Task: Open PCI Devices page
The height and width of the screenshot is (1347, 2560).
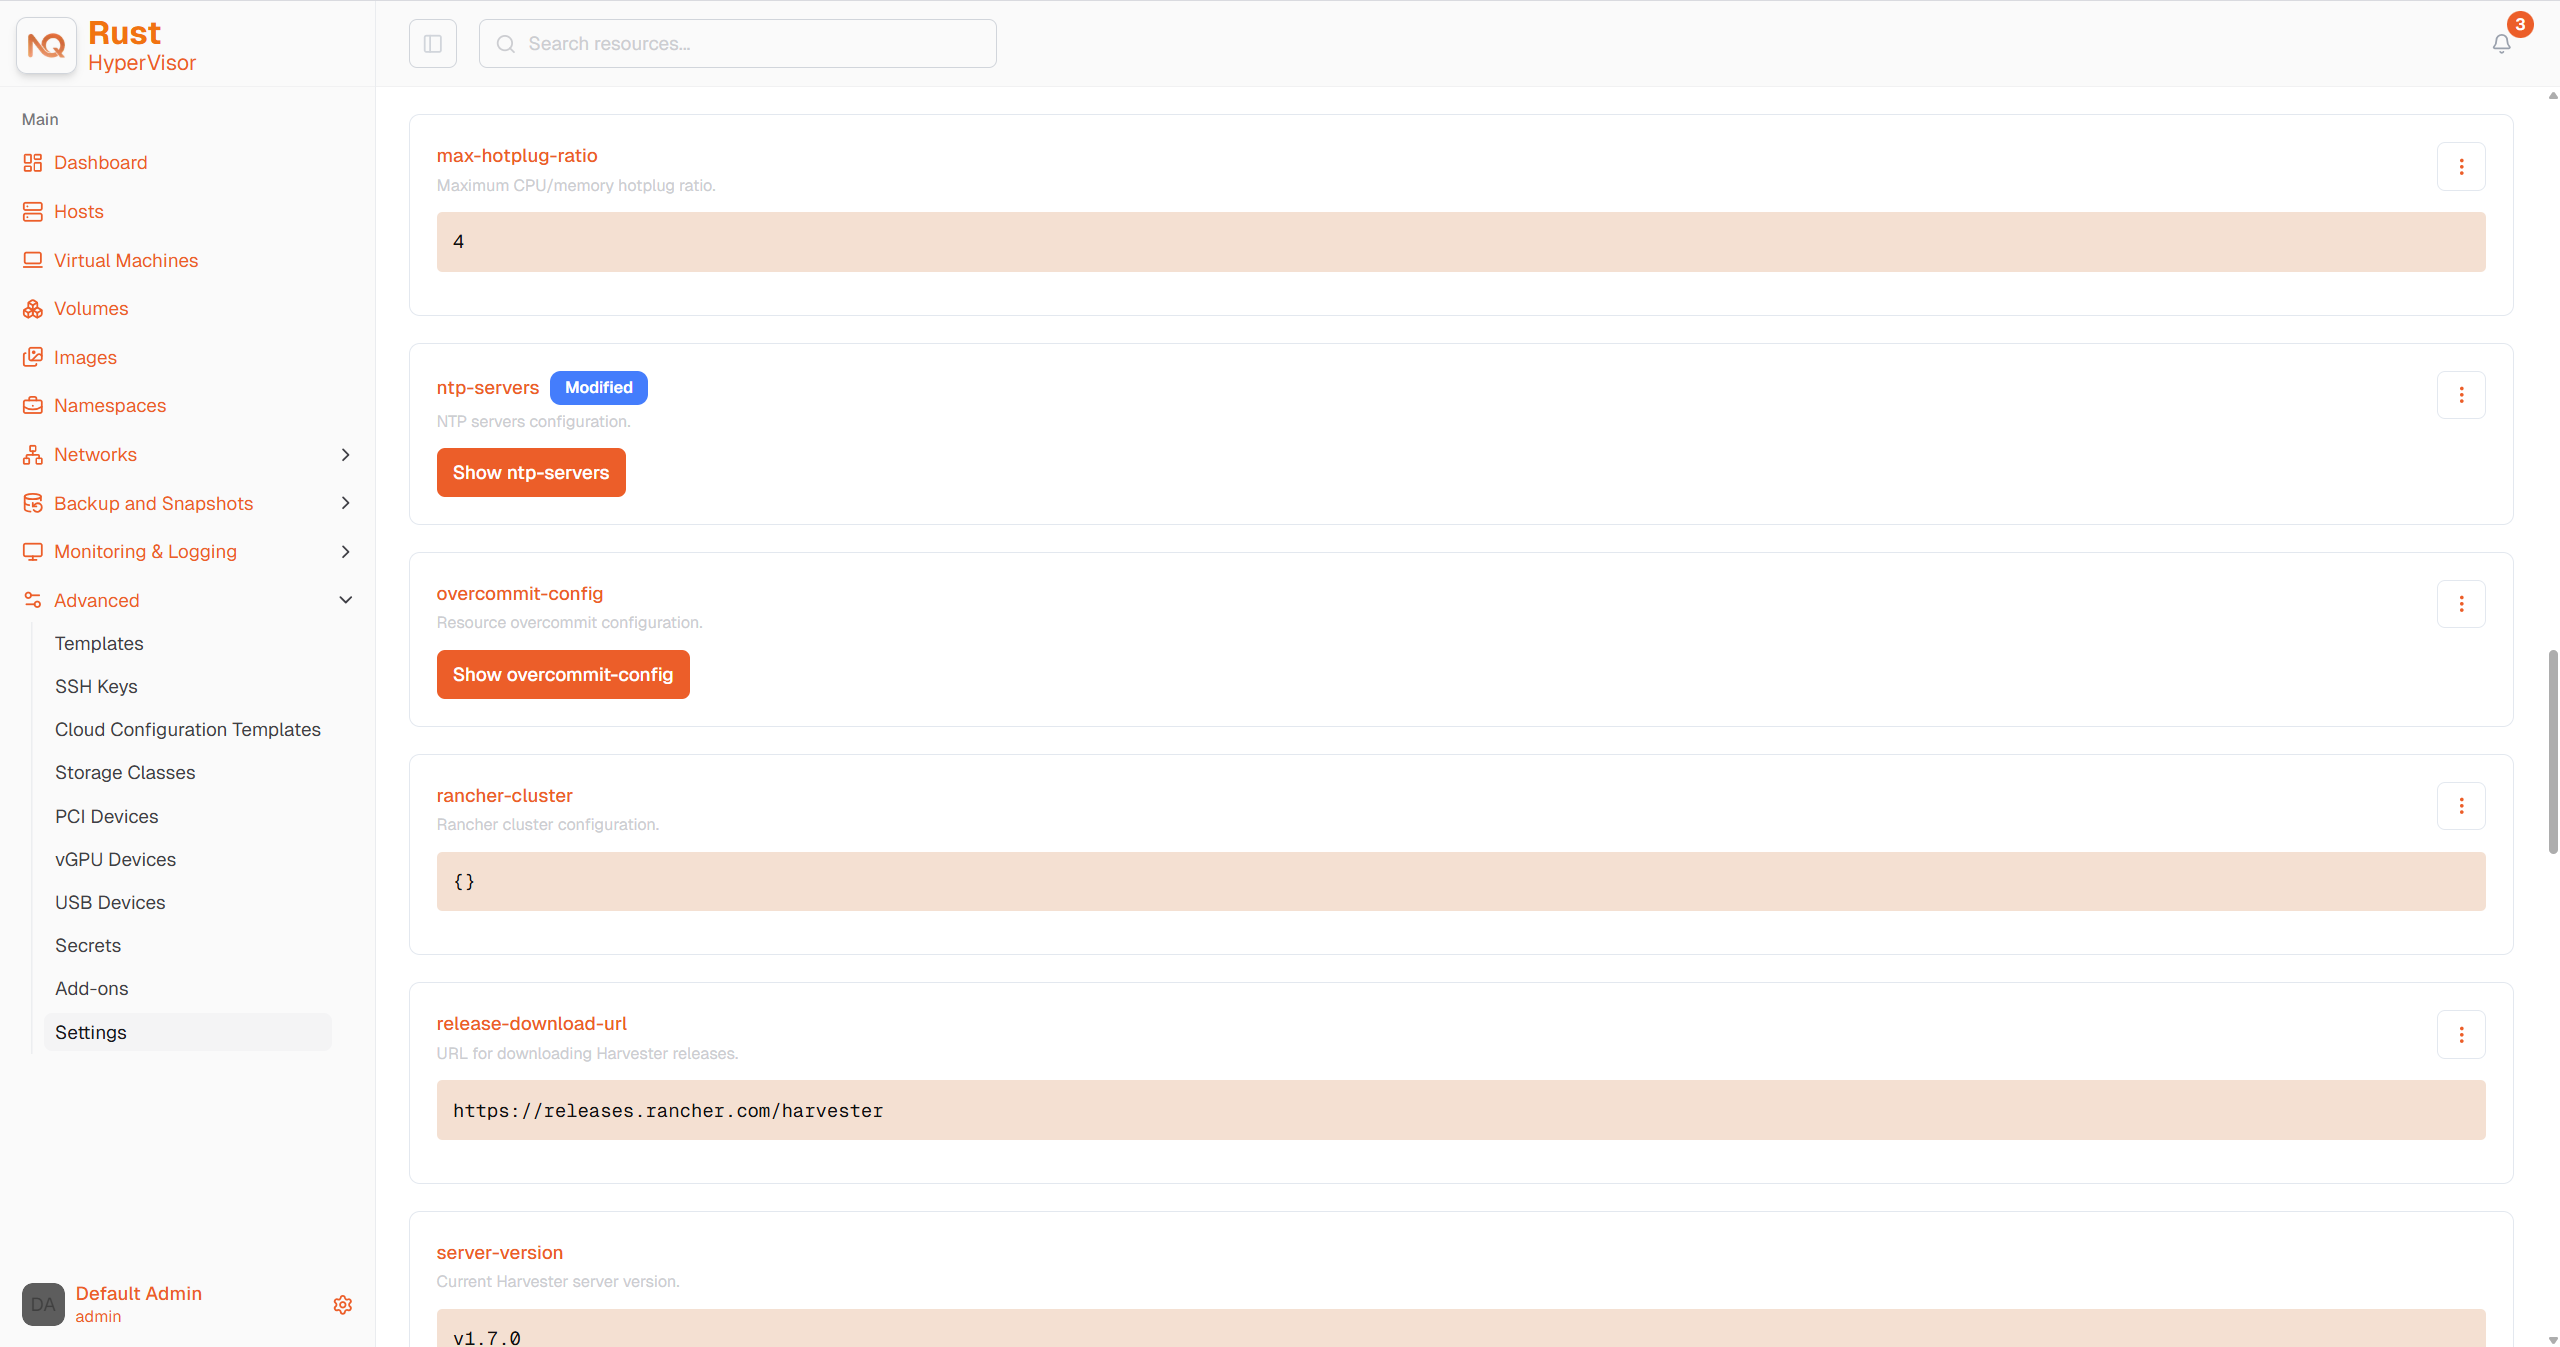Action: click(x=107, y=817)
